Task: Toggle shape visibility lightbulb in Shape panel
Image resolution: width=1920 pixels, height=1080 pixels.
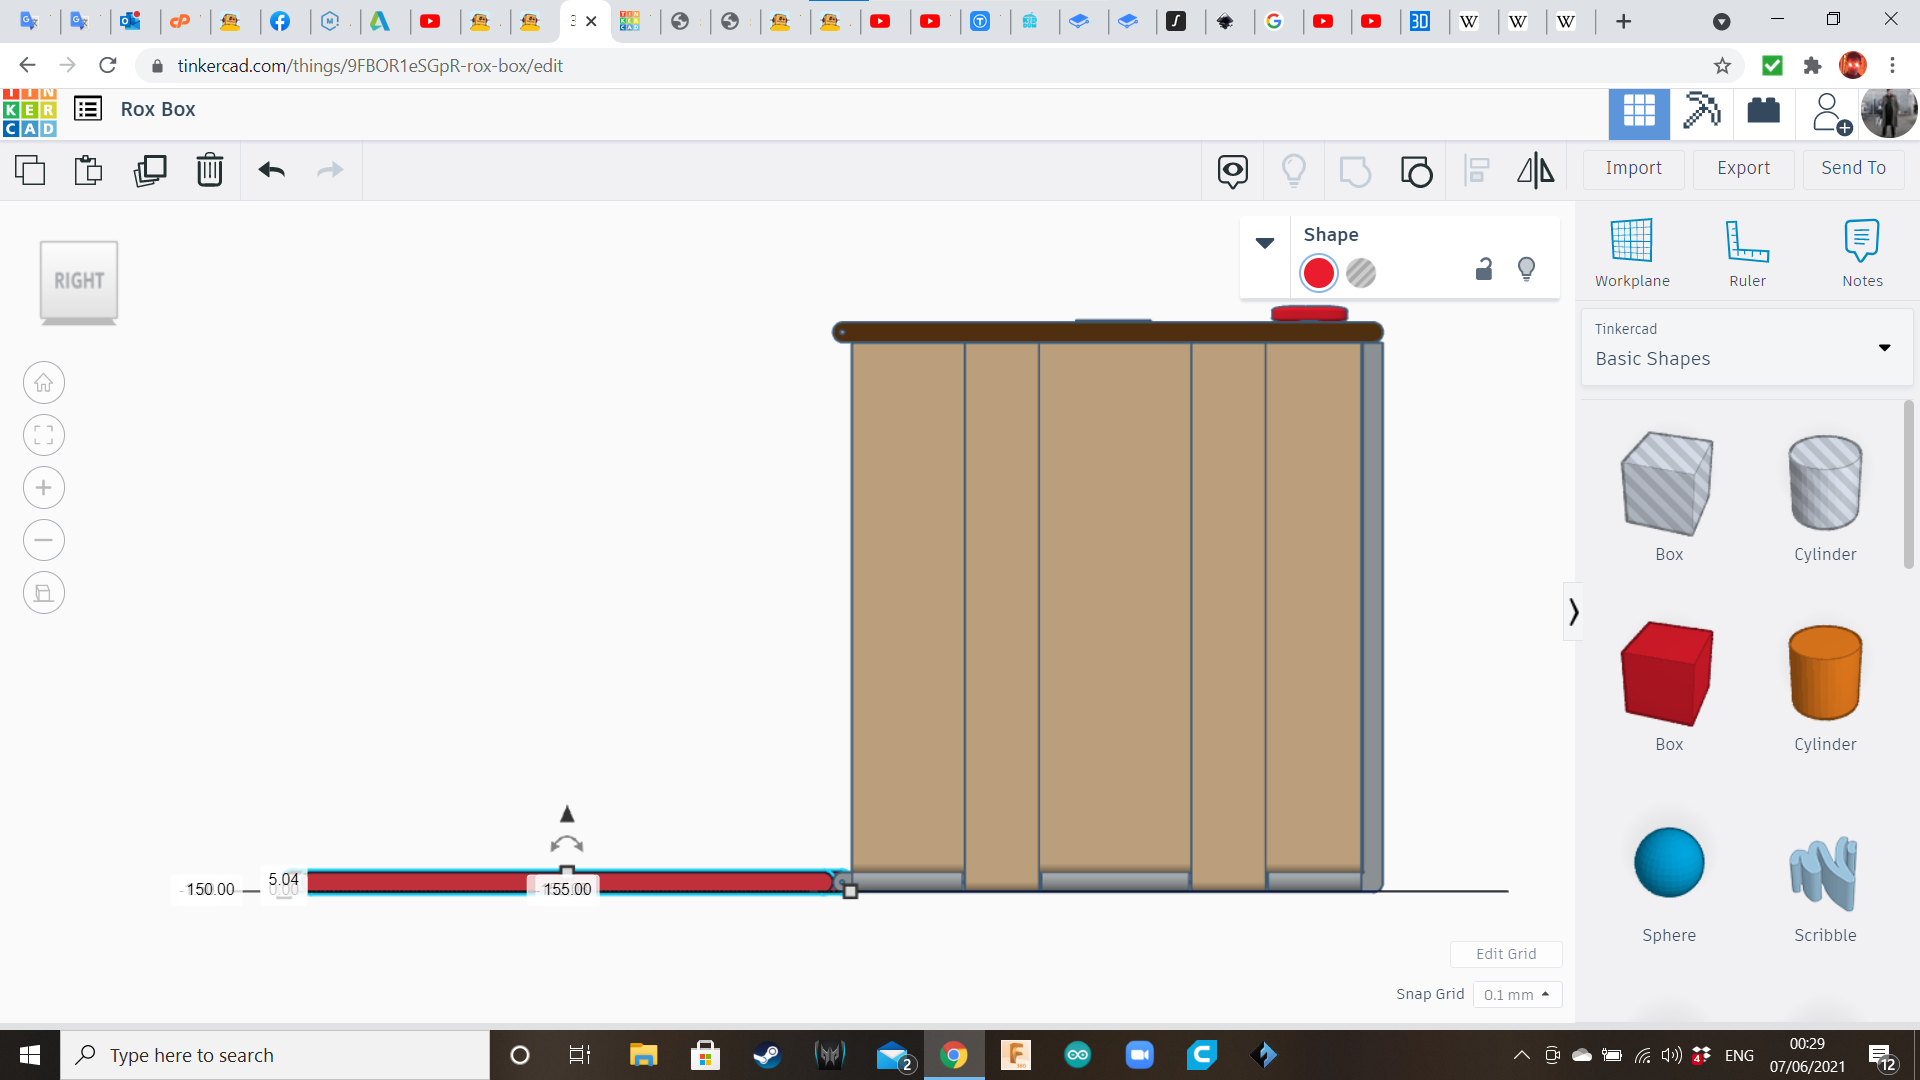Action: pyautogui.click(x=1526, y=269)
